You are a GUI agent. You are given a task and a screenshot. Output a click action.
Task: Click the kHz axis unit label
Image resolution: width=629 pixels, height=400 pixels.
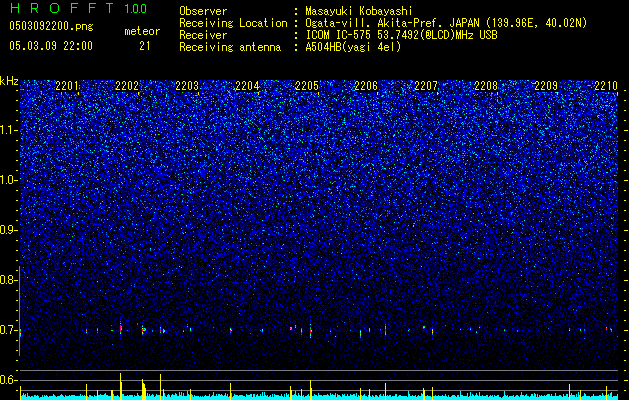[9, 81]
